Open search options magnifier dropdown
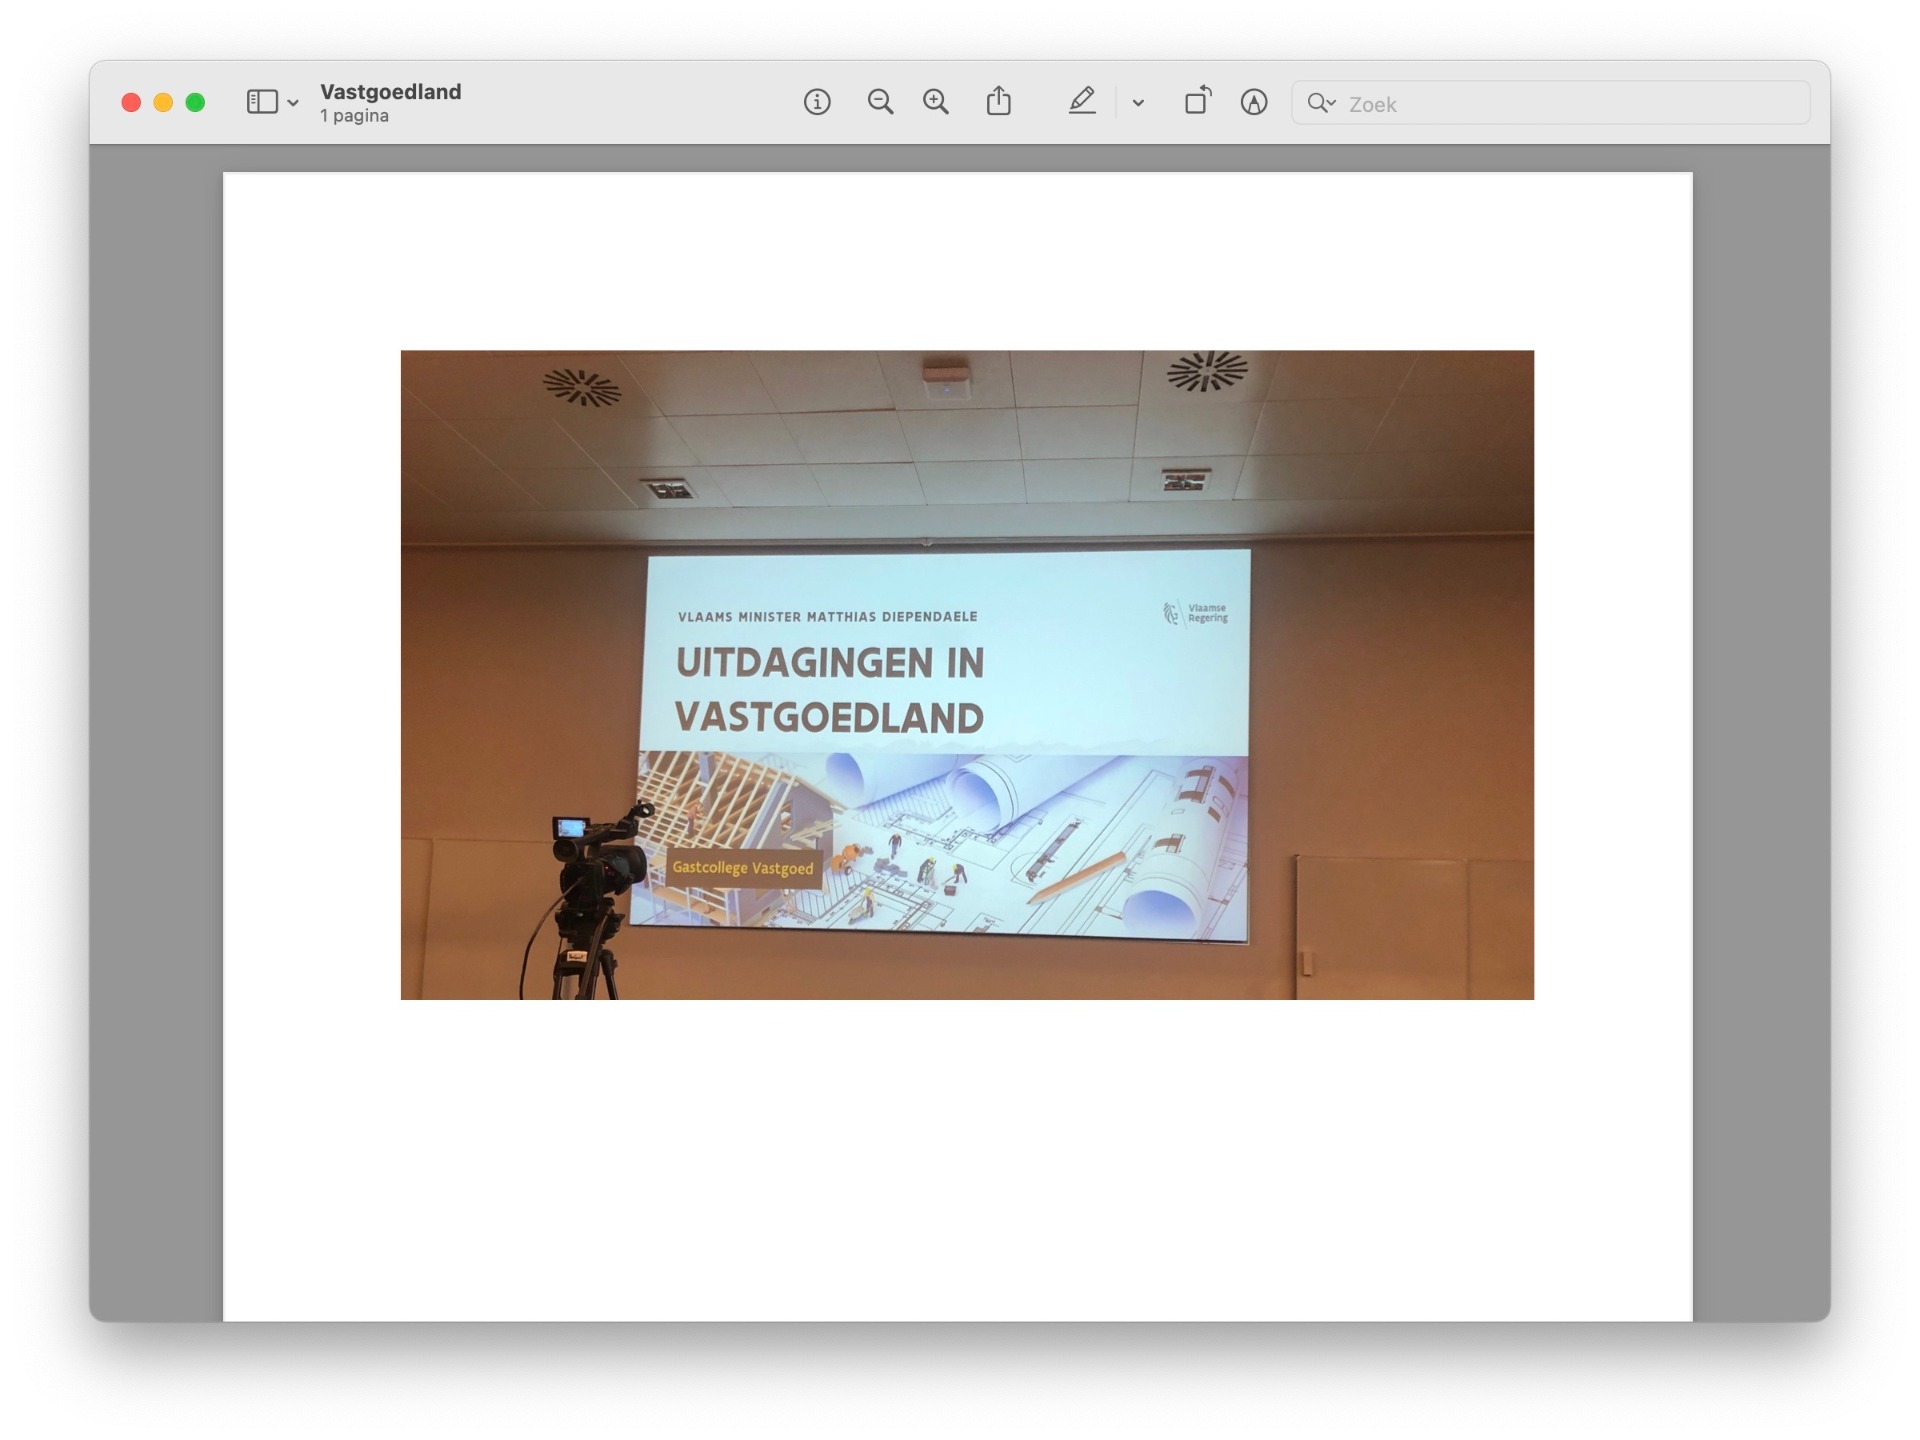 [x=1322, y=103]
